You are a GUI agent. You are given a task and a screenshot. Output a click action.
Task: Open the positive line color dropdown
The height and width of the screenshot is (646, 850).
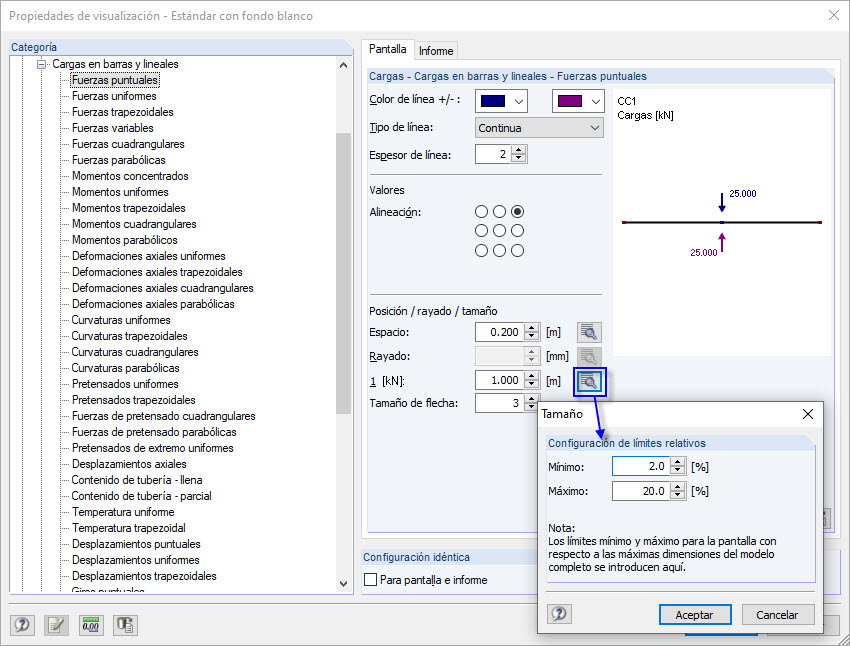519,101
